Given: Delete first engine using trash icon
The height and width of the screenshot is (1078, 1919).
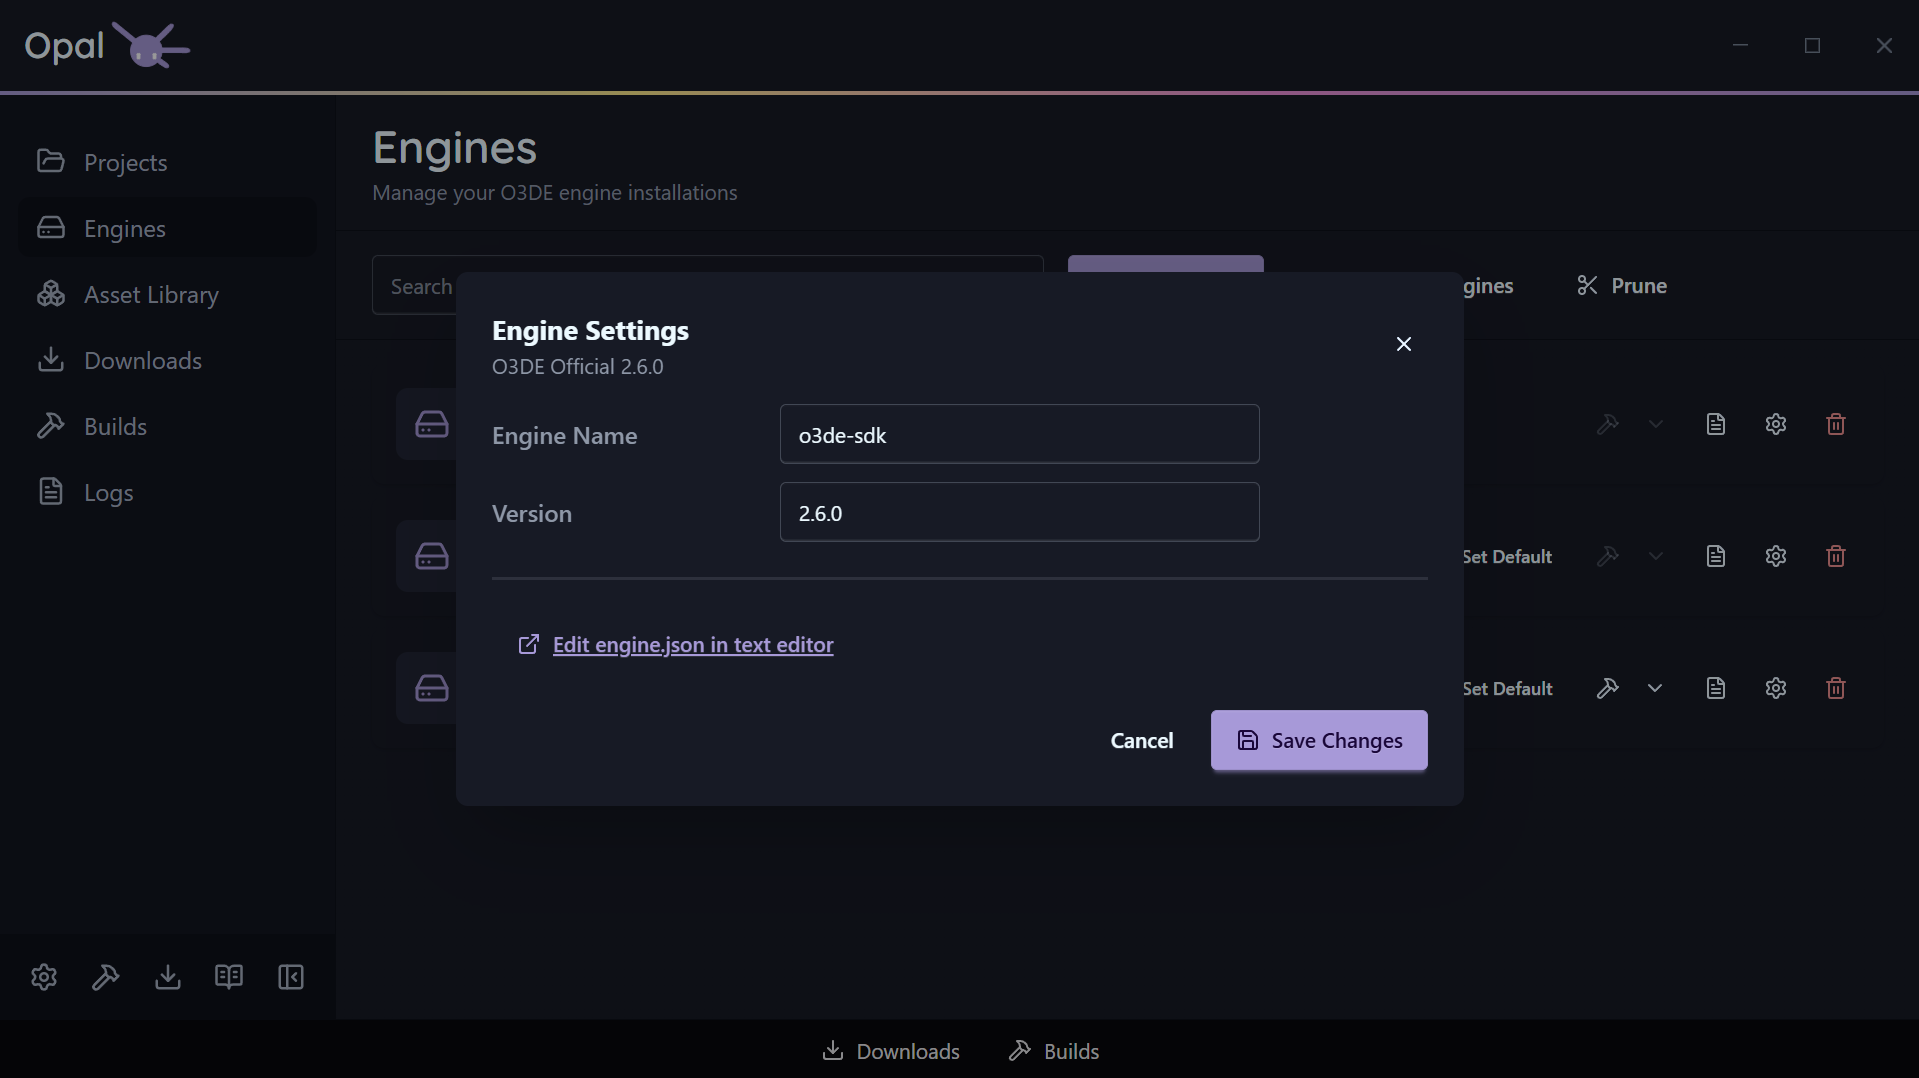Looking at the screenshot, I should point(1836,424).
